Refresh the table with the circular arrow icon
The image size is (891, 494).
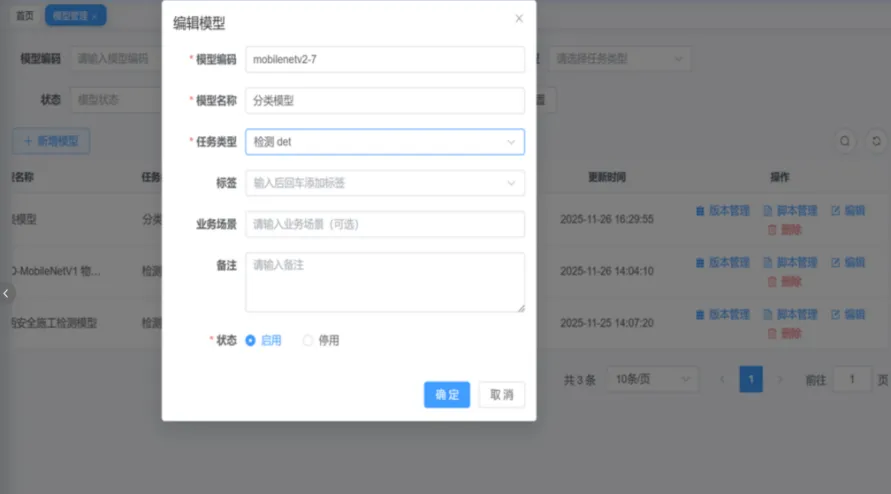877,141
